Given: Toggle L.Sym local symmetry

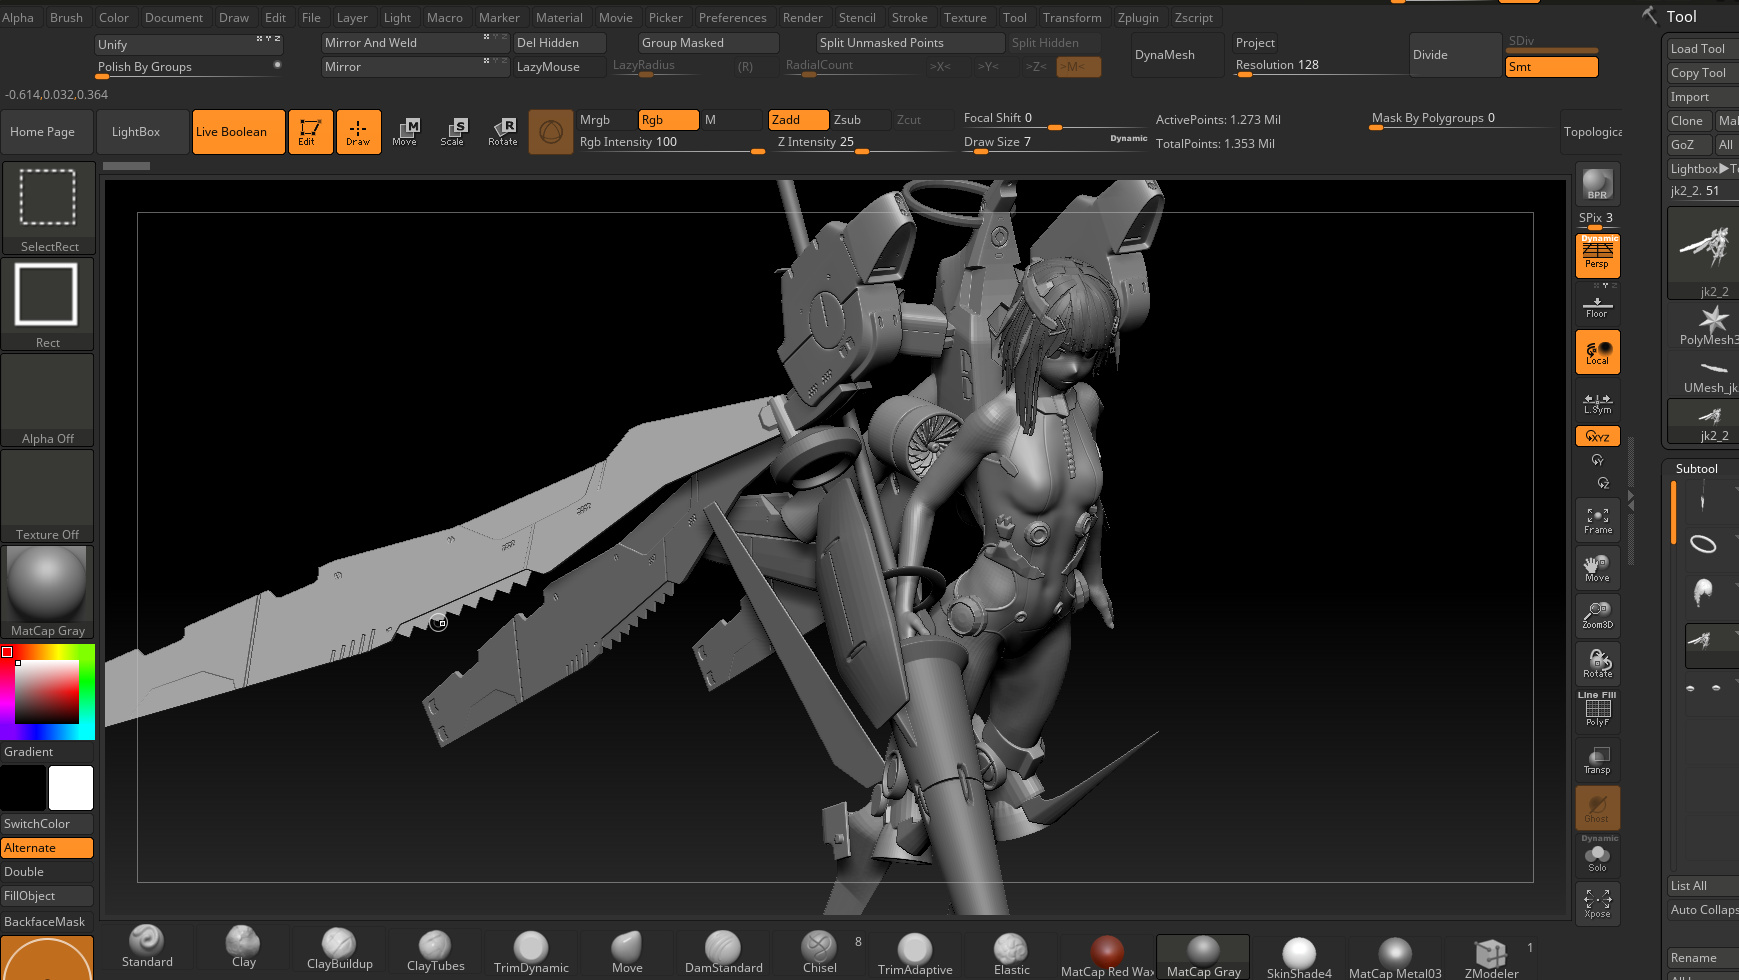Looking at the screenshot, I should click(1597, 402).
